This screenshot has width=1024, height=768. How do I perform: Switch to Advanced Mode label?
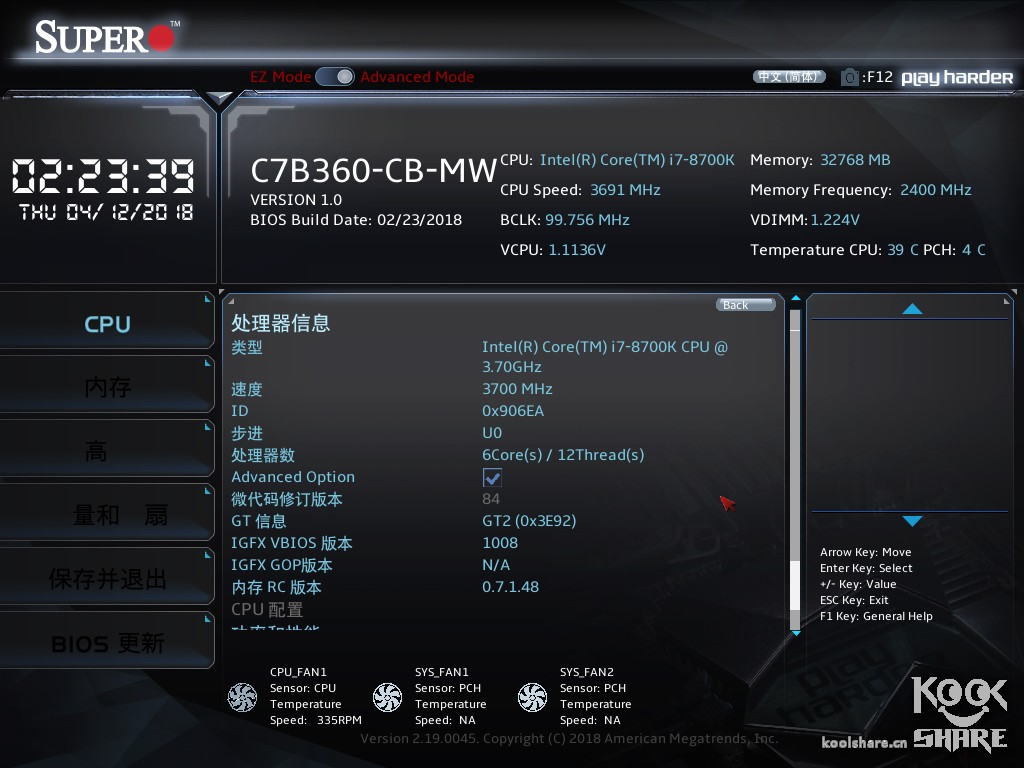click(x=417, y=77)
